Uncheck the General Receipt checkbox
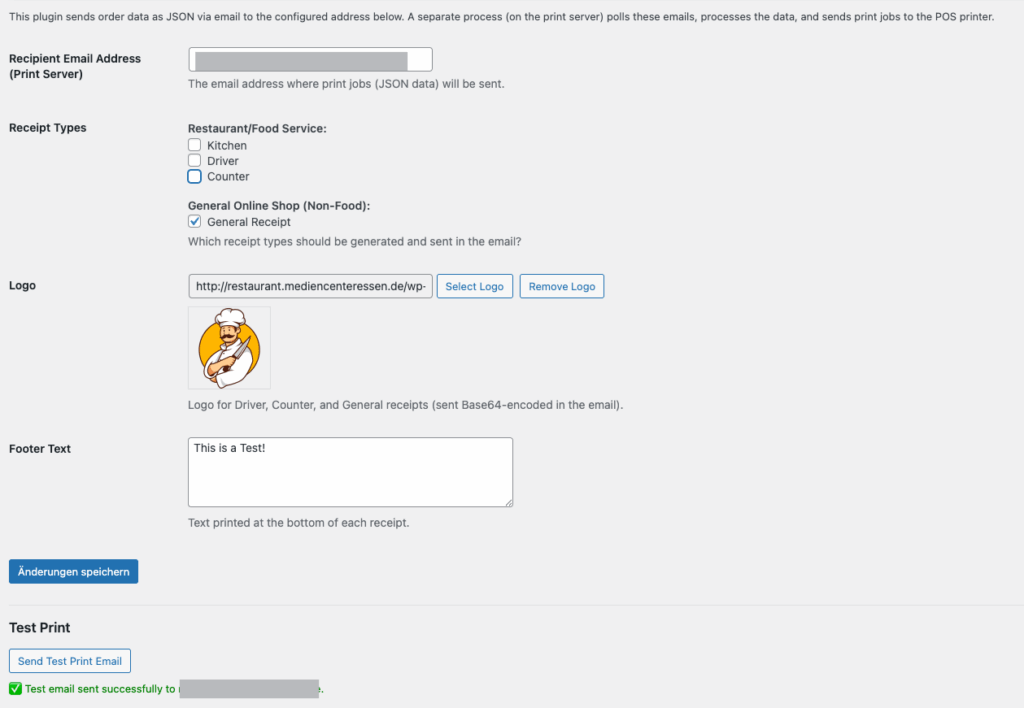Viewport: 1024px width, 708px height. pyautogui.click(x=195, y=221)
